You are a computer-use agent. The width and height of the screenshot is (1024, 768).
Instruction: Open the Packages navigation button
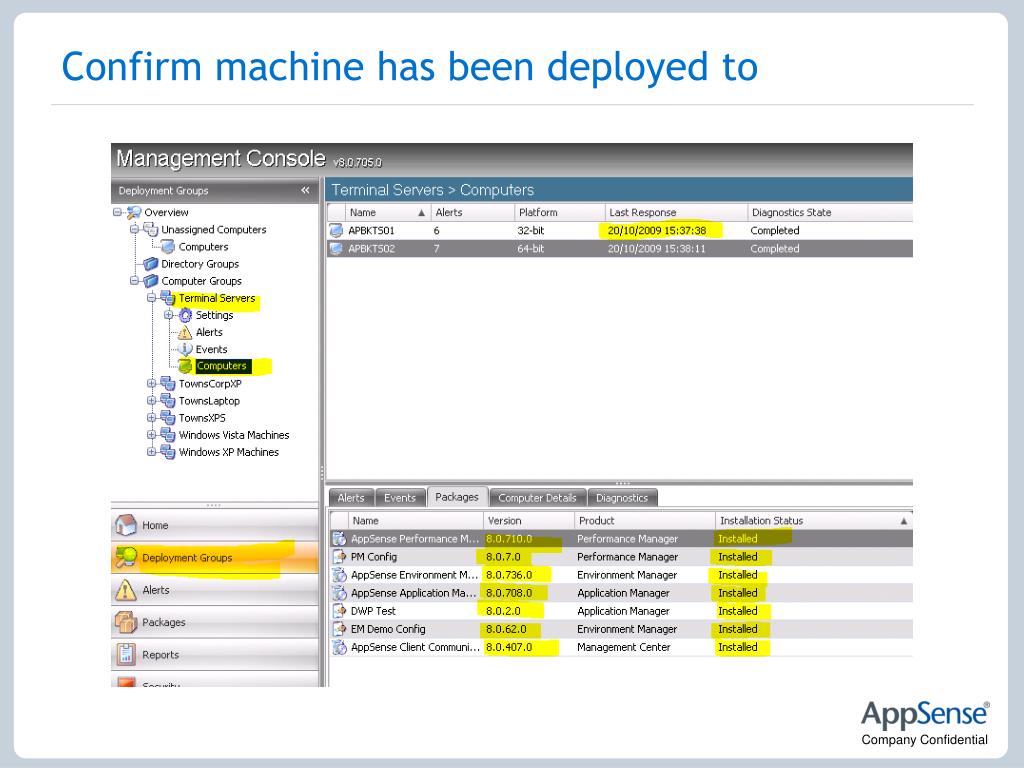(x=214, y=622)
